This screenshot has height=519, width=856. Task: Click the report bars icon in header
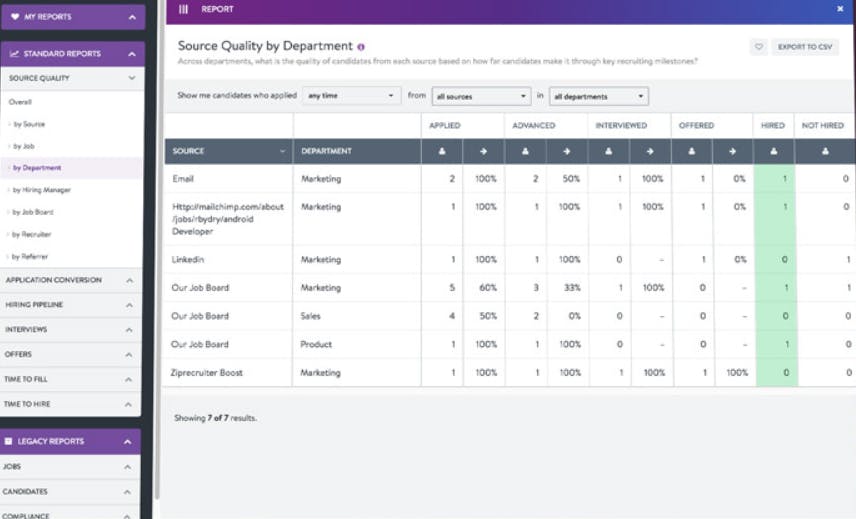183,9
